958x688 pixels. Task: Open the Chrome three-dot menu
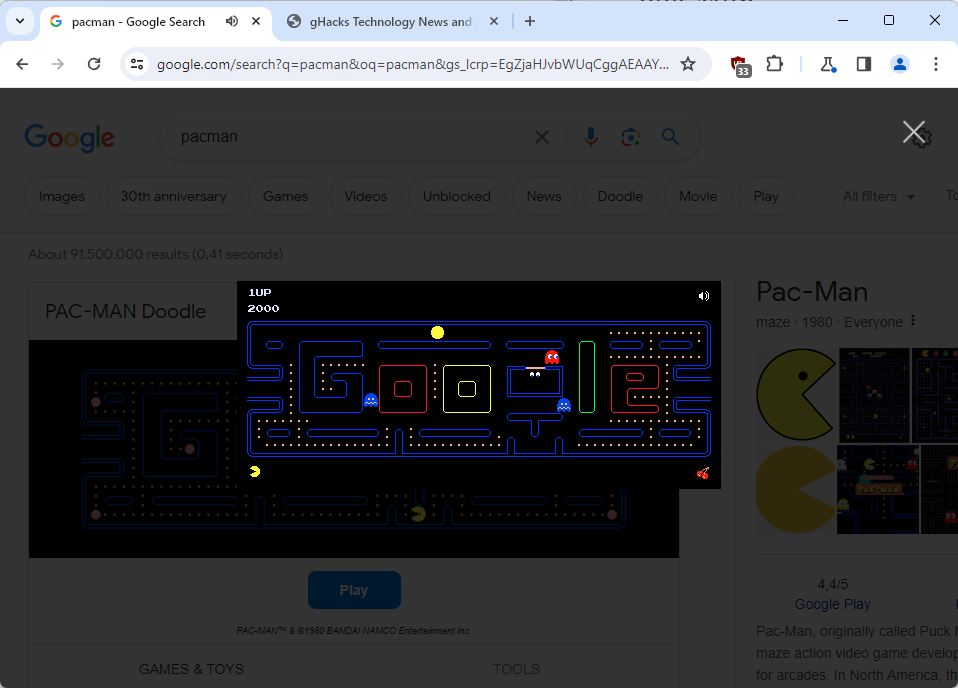click(935, 64)
